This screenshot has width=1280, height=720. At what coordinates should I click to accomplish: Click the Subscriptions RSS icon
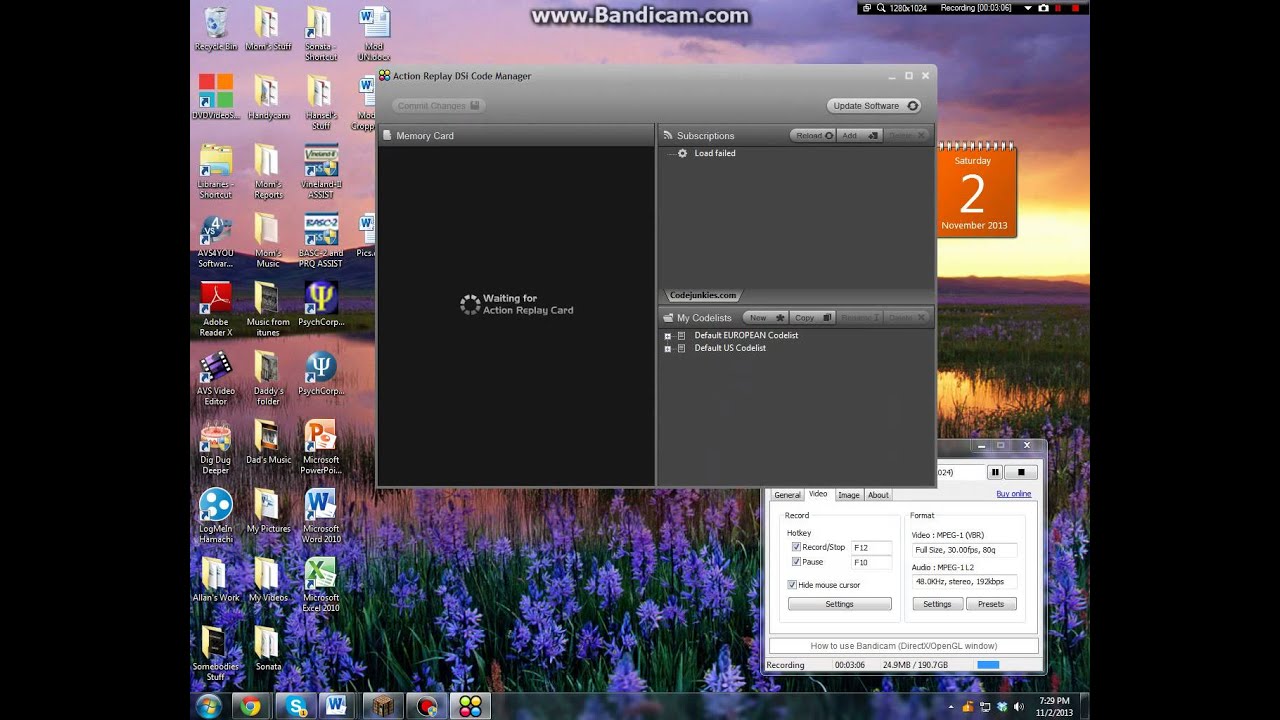(668, 135)
